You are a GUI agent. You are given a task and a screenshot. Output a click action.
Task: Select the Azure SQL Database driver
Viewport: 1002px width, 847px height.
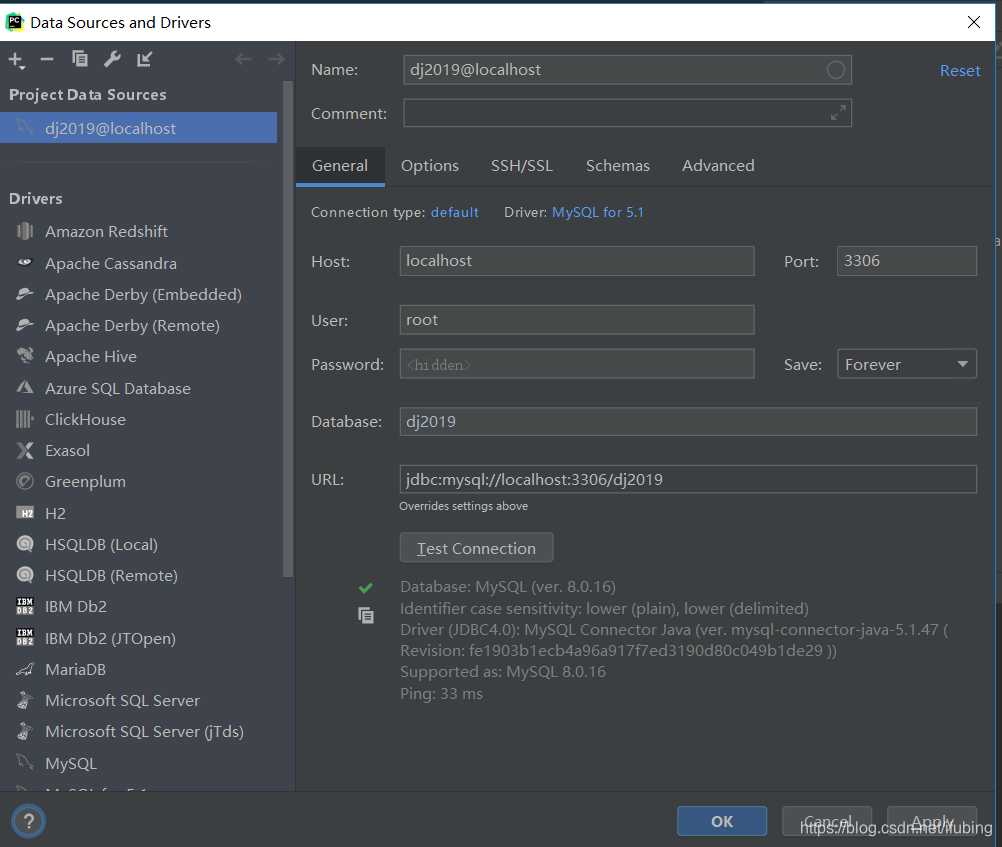coord(139,389)
